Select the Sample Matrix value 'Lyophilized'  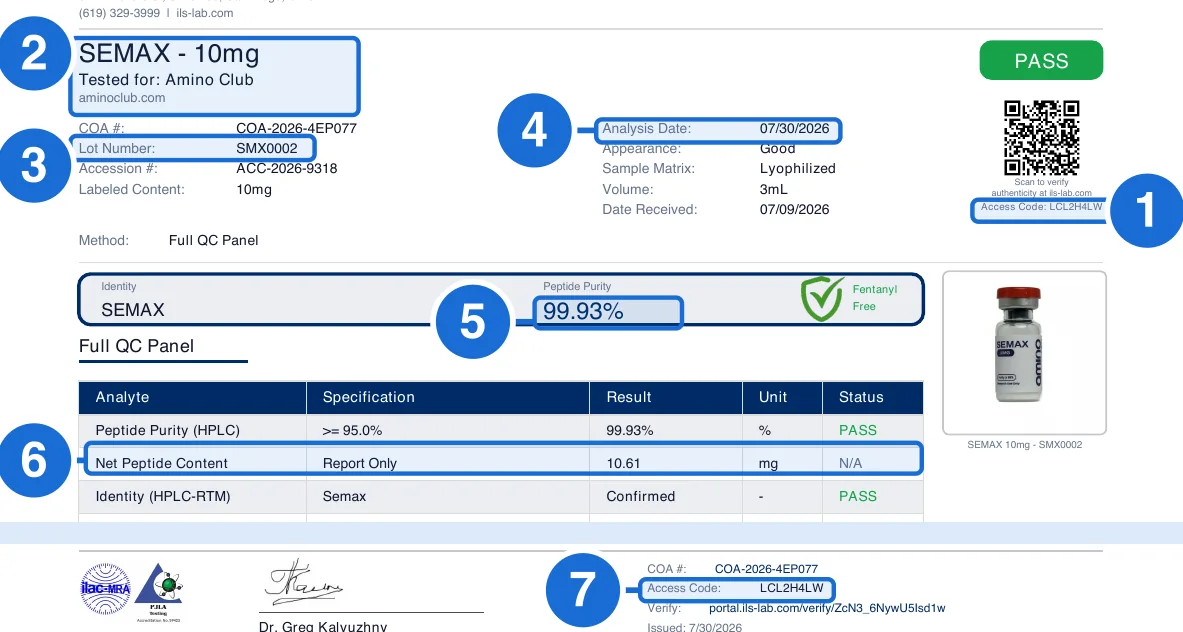tap(797, 169)
